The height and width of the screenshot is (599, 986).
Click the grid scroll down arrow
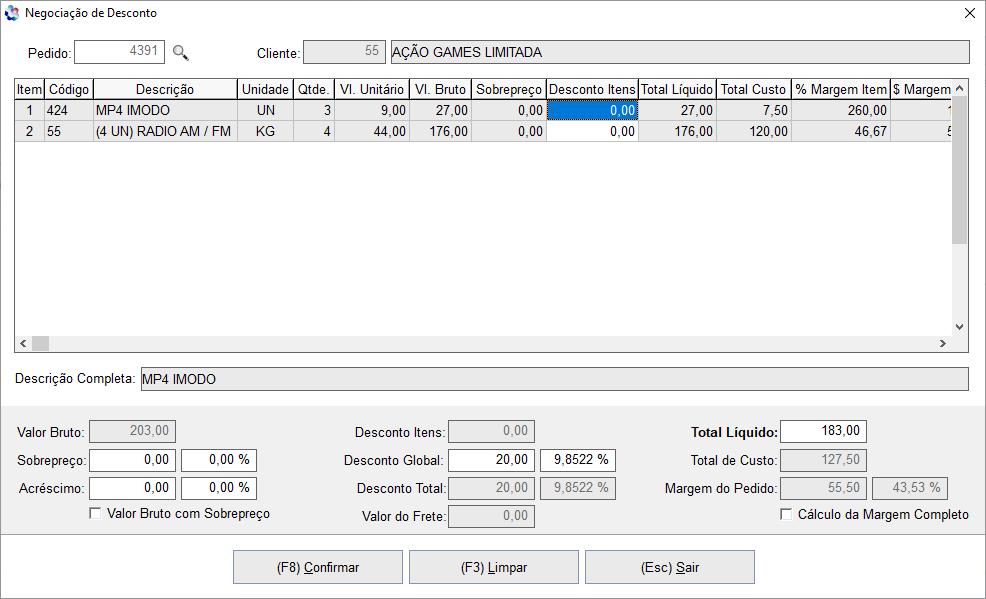[959, 326]
